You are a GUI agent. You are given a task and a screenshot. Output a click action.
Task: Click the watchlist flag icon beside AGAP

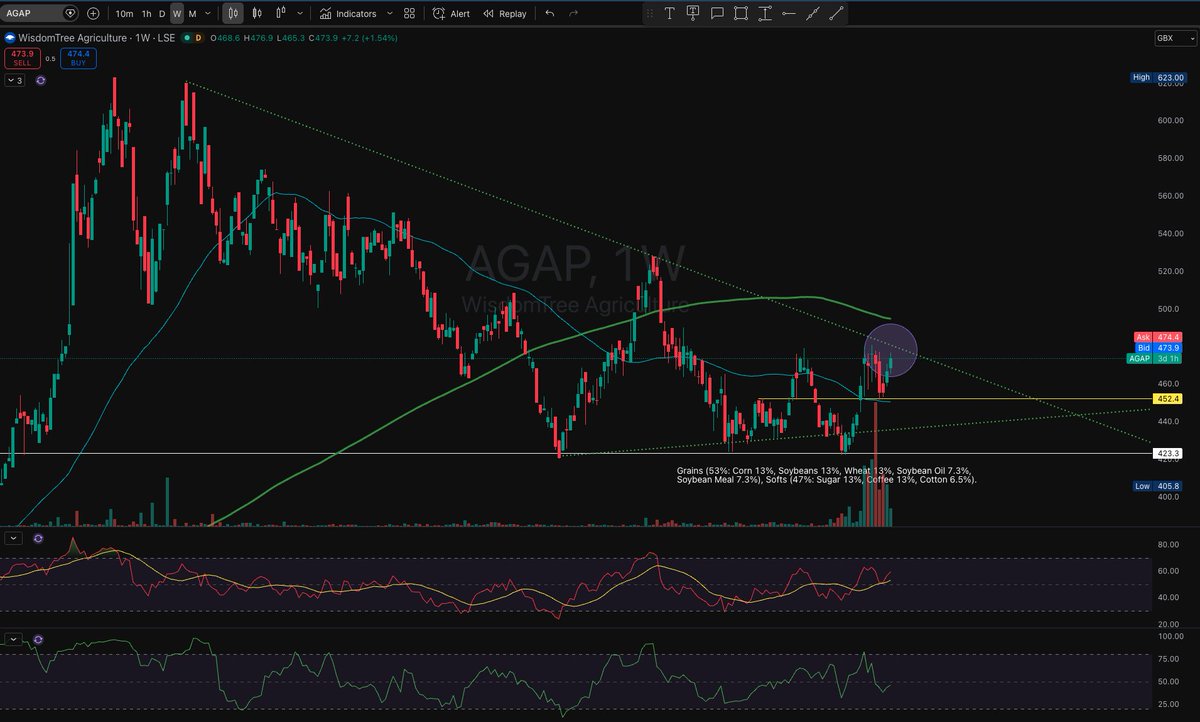click(69, 13)
